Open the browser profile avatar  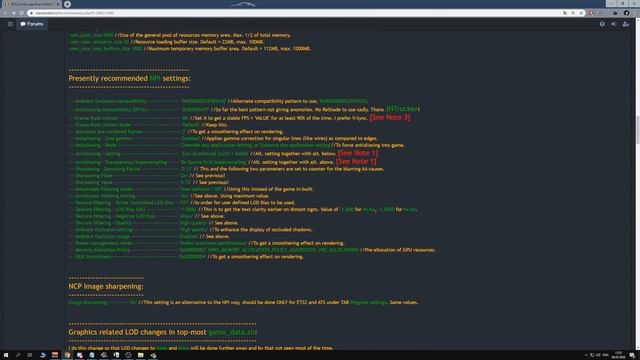click(x=627, y=13)
